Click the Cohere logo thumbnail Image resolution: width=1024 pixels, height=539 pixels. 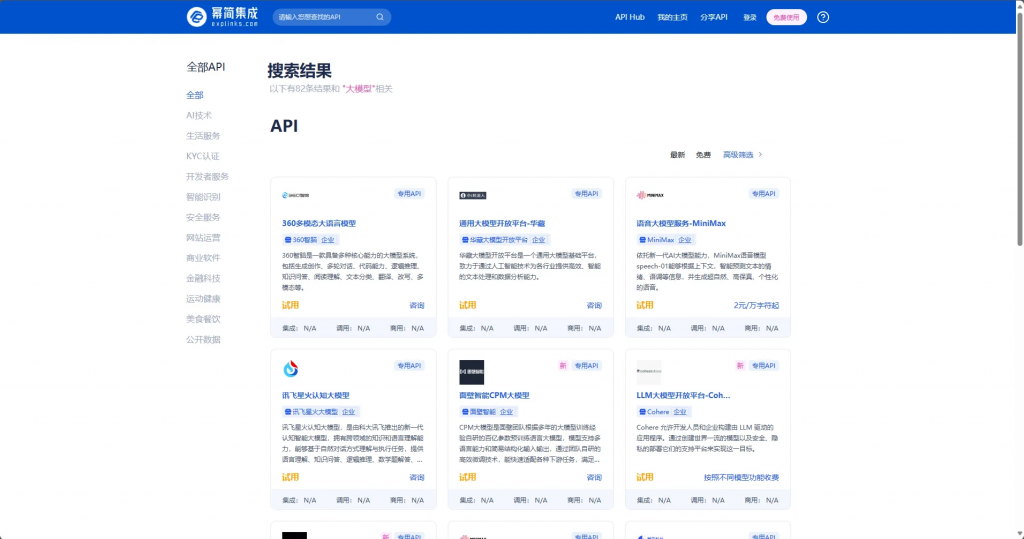[x=648, y=372]
